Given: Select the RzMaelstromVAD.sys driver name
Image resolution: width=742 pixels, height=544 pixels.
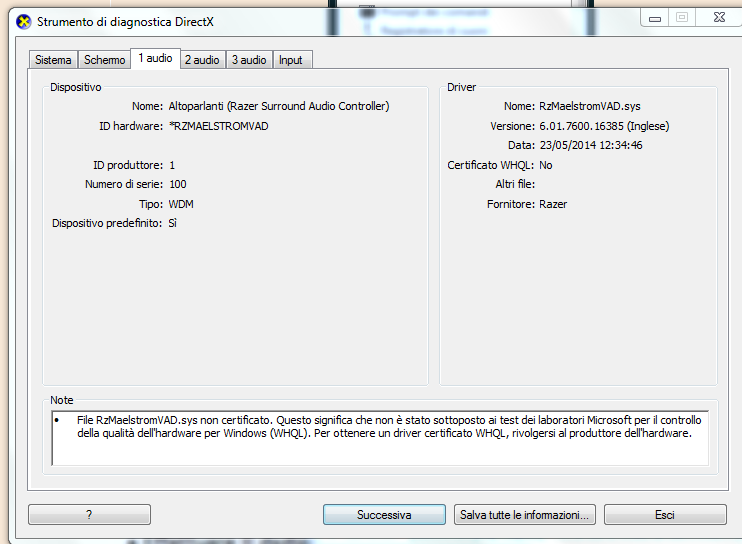Looking at the screenshot, I should click(588, 106).
